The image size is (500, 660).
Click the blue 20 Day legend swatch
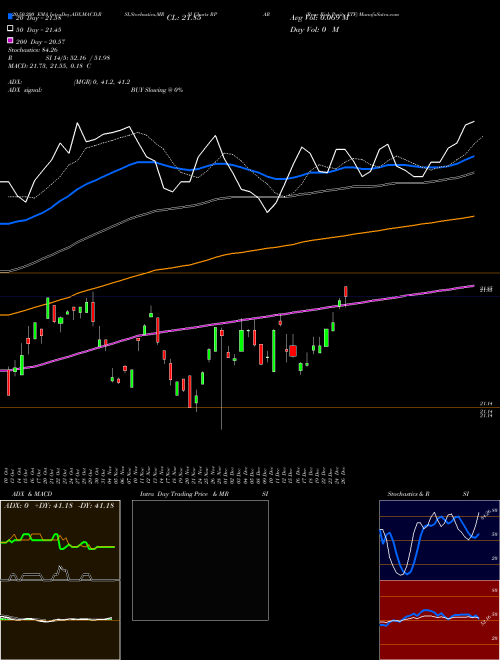click(x=10, y=16)
